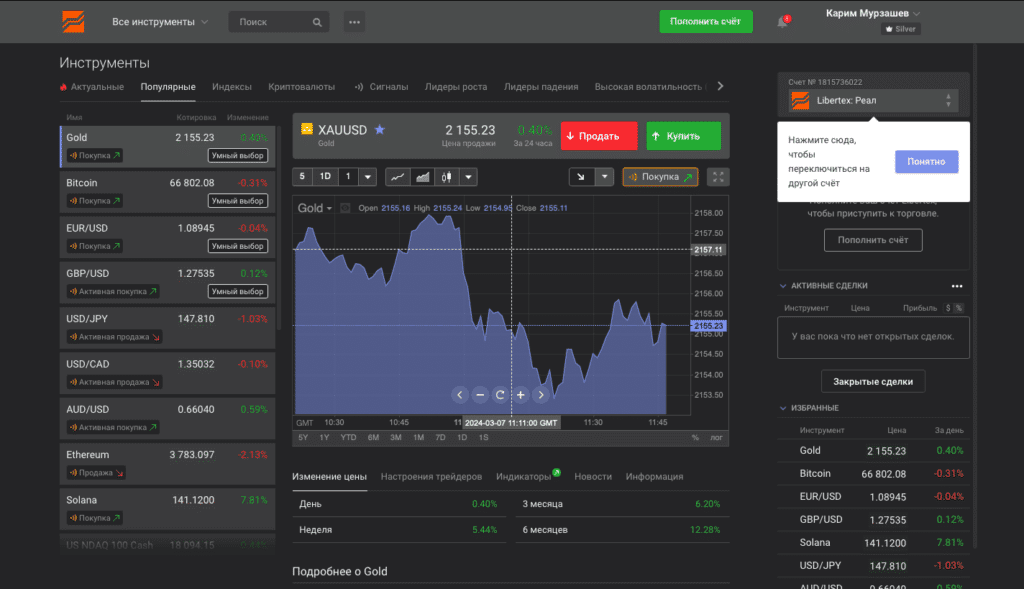Zoom in on the chart
Screen dimensions: 1024x589
click(x=520, y=394)
